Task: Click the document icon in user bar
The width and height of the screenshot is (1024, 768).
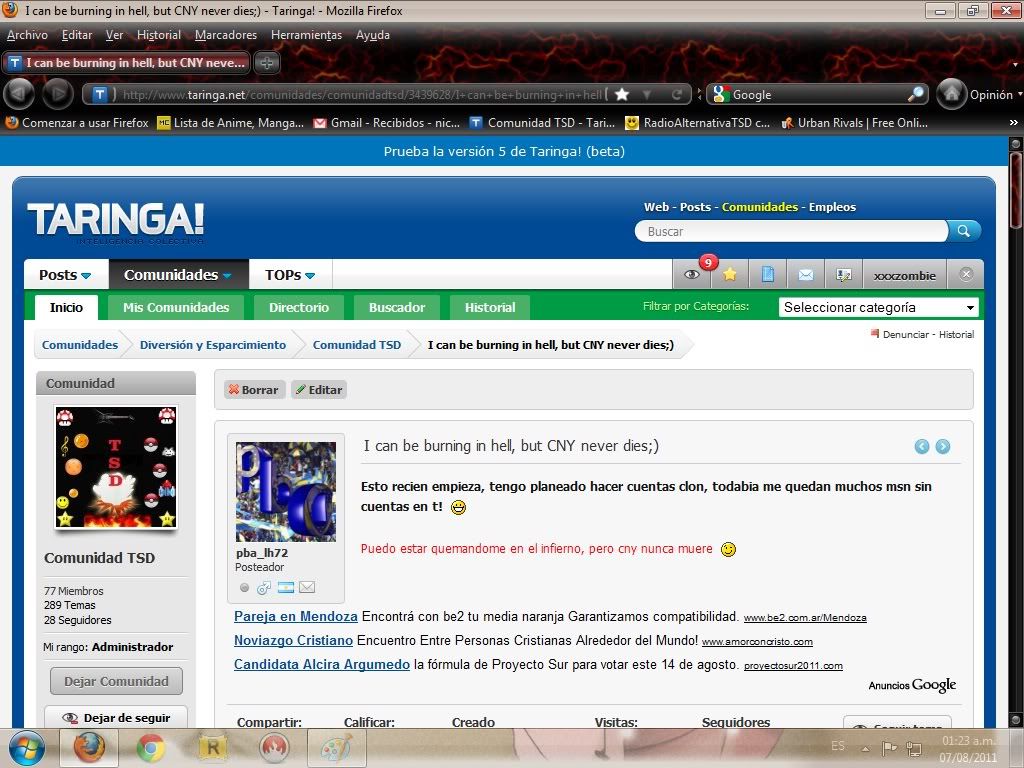Action: pos(768,275)
